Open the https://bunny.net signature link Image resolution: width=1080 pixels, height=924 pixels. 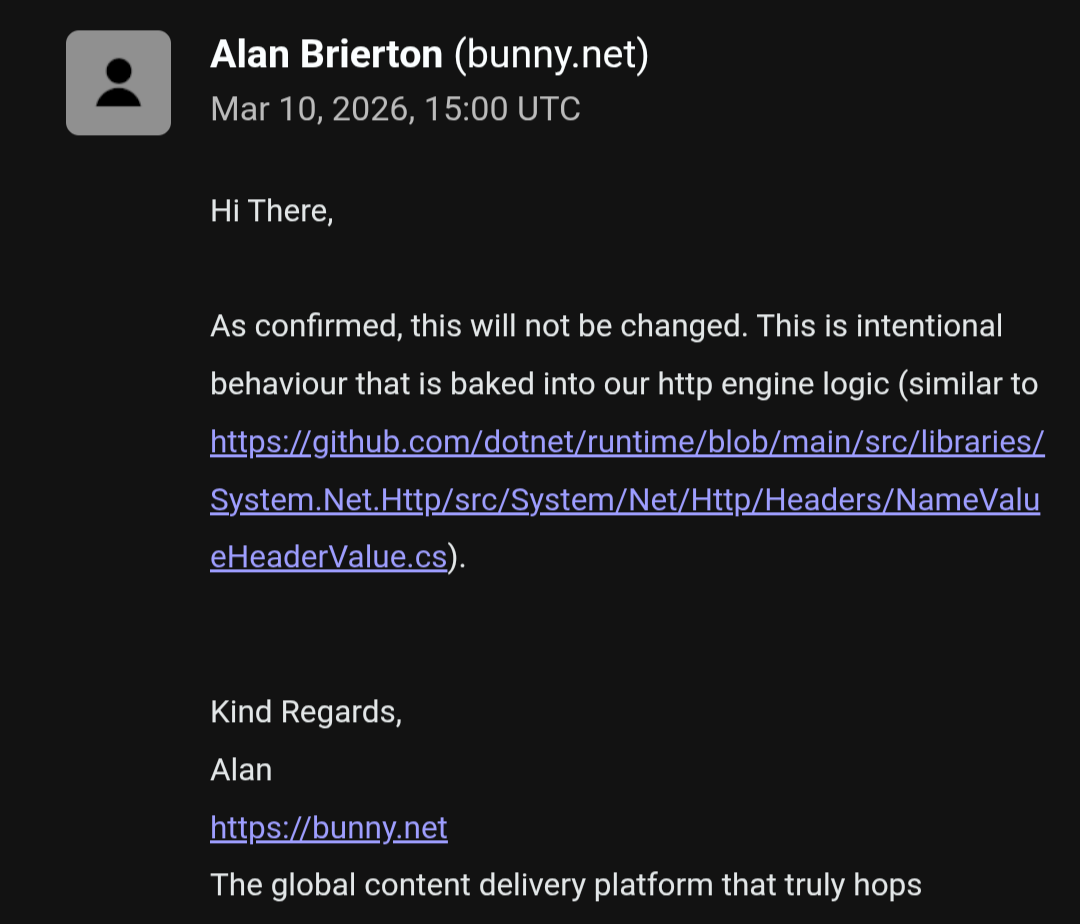[329, 828]
